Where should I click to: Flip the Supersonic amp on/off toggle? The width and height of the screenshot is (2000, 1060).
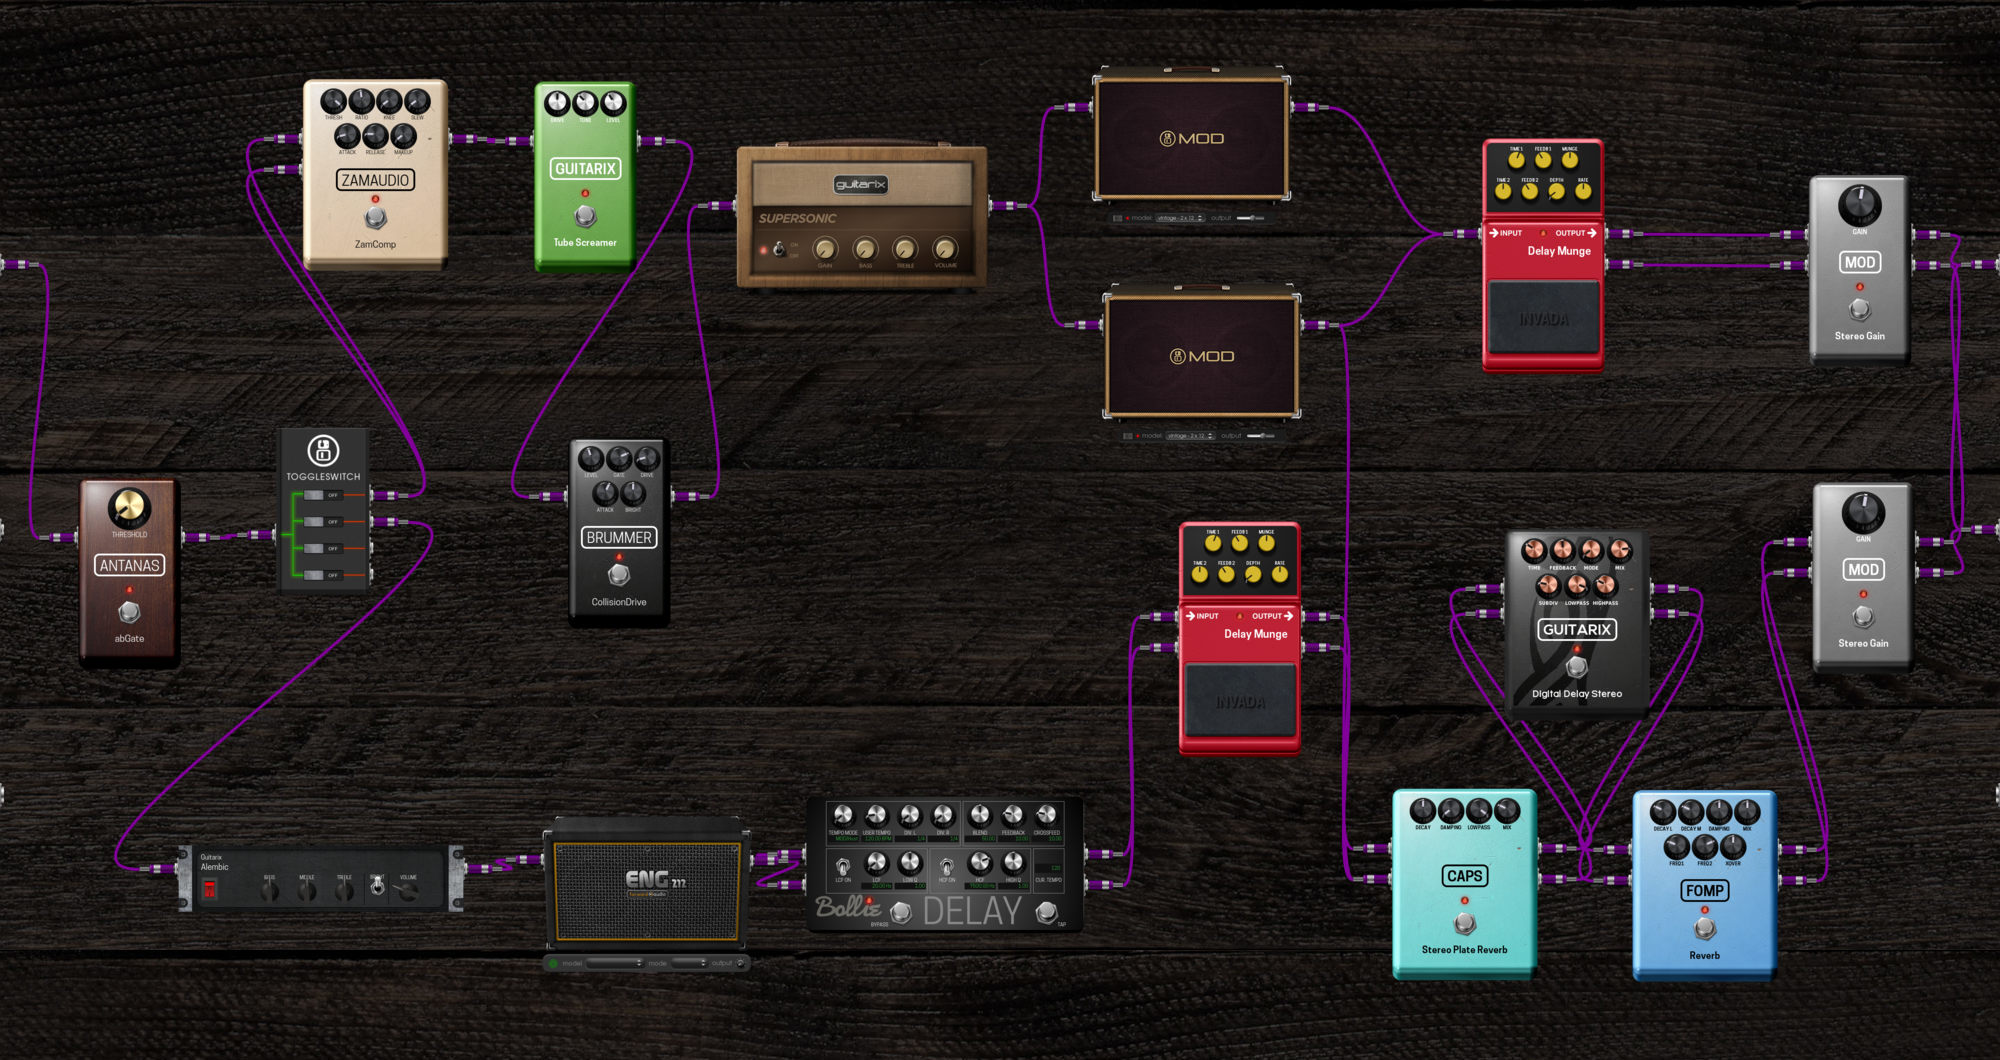pos(779,249)
